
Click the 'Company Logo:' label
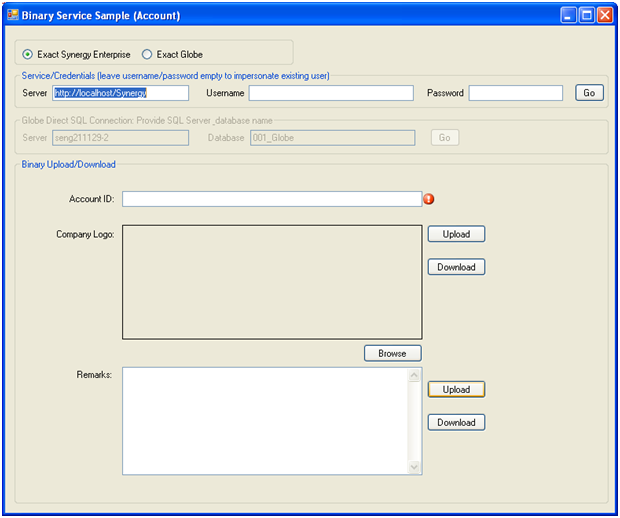click(x=85, y=234)
